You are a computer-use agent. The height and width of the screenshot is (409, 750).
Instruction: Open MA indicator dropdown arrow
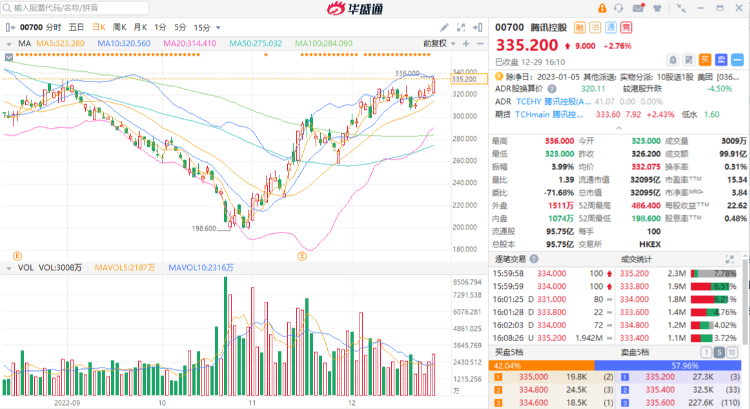(x=9, y=44)
